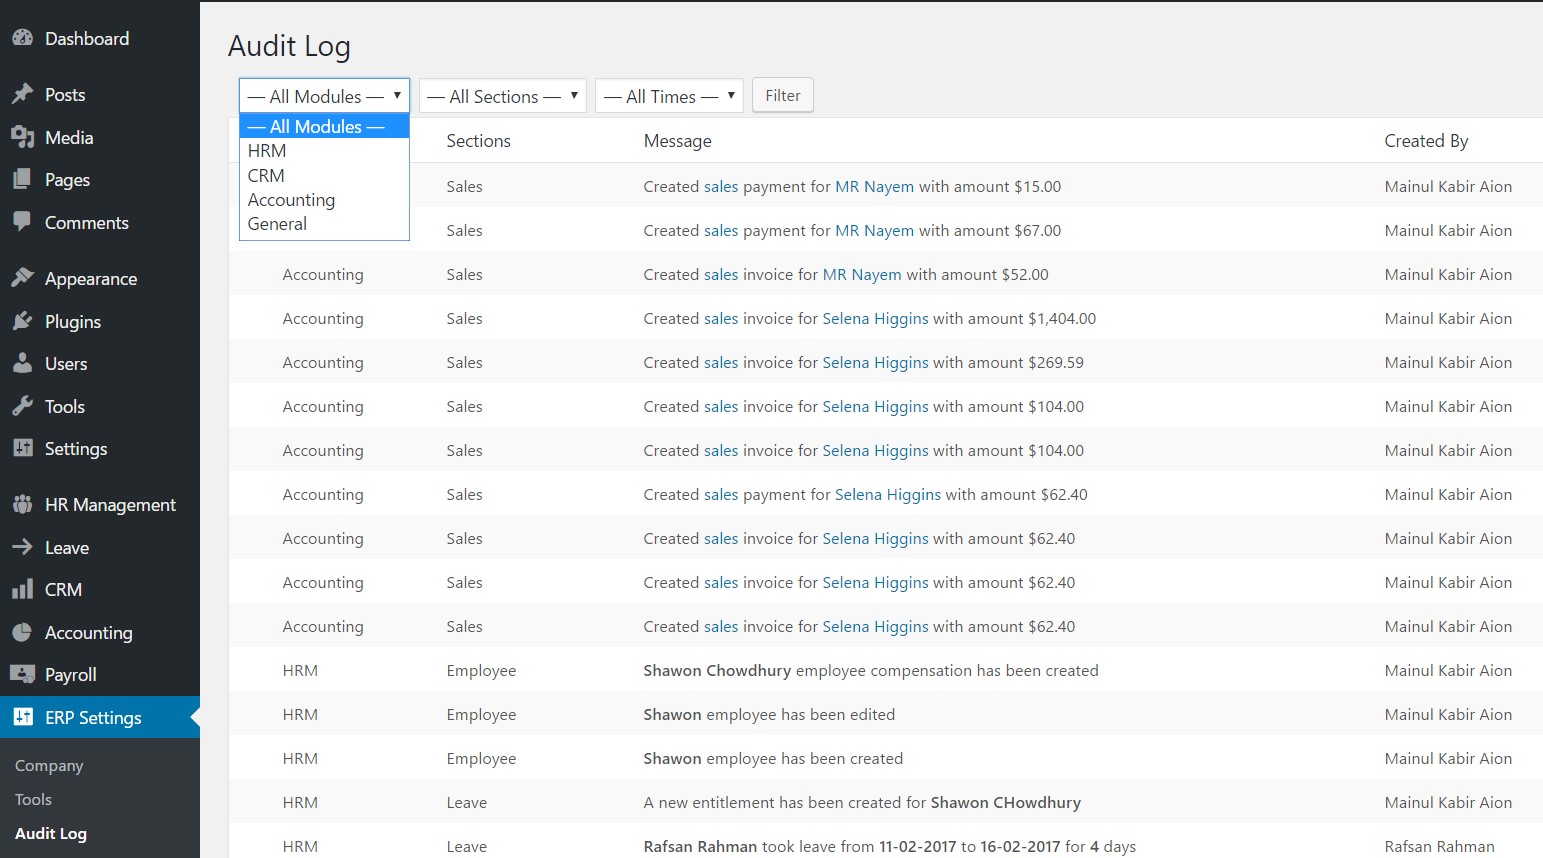
Task: Choose Accounting from the modules list
Action: coord(324,200)
